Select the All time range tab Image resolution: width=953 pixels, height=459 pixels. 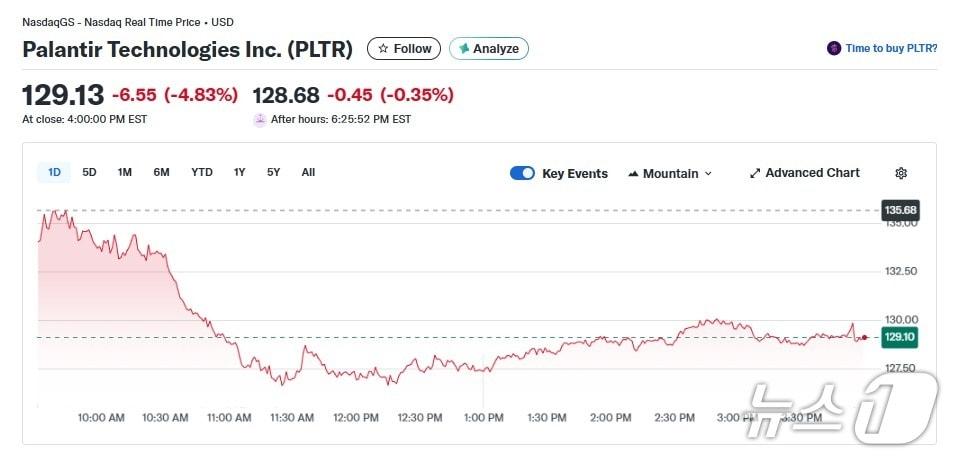(x=308, y=172)
